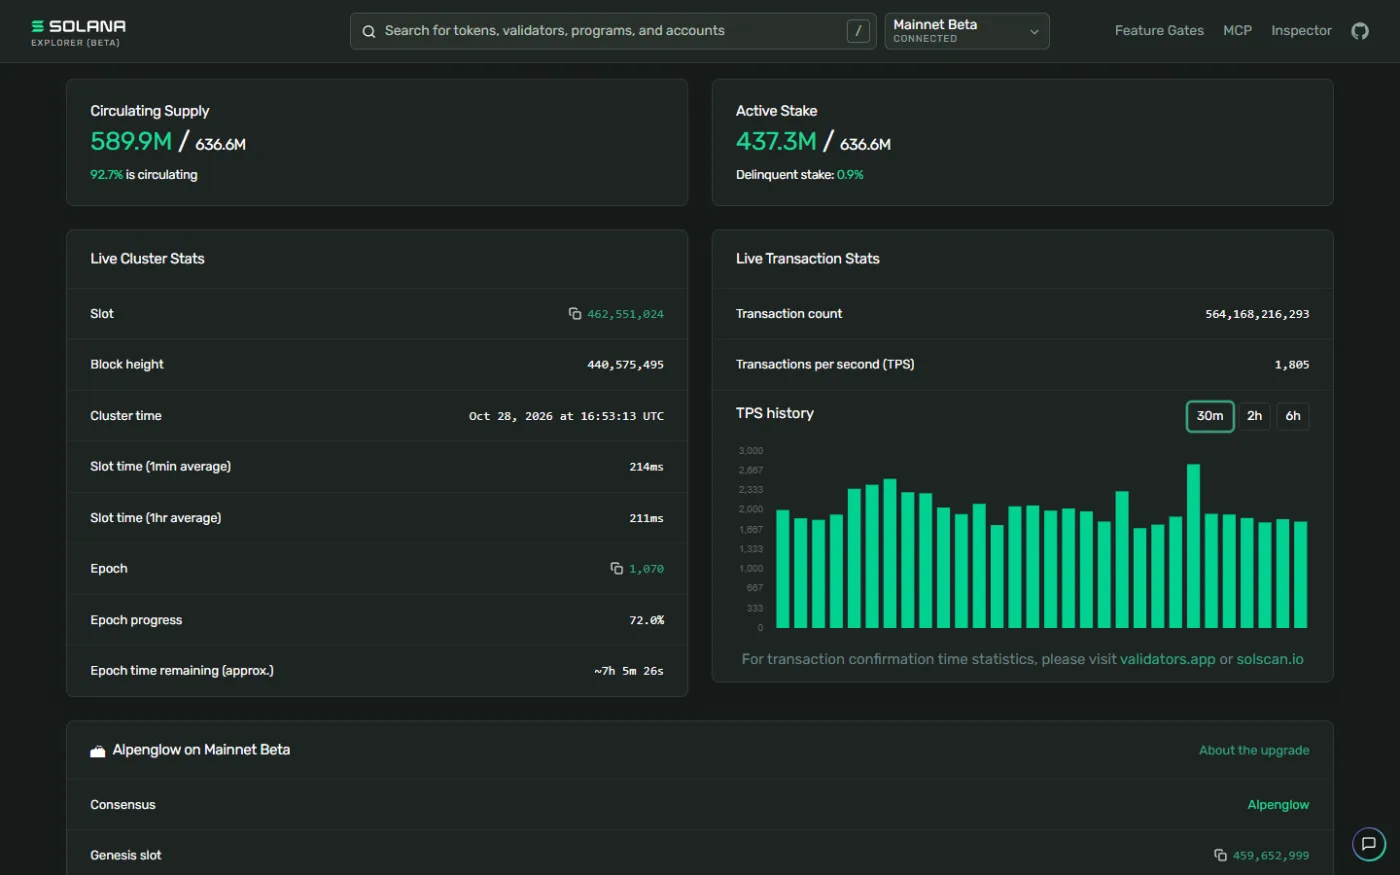Switch TPS history to 2h

[x=1254, y=416]
